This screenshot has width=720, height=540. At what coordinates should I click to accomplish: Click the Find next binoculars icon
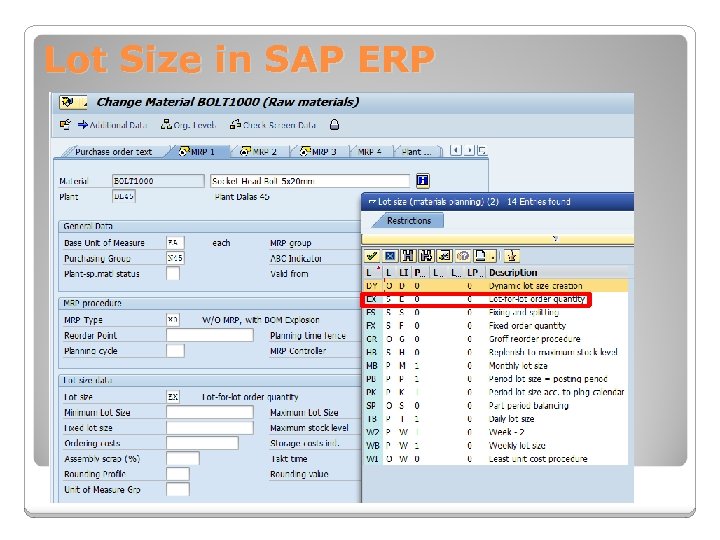click(x=426, y=256)
